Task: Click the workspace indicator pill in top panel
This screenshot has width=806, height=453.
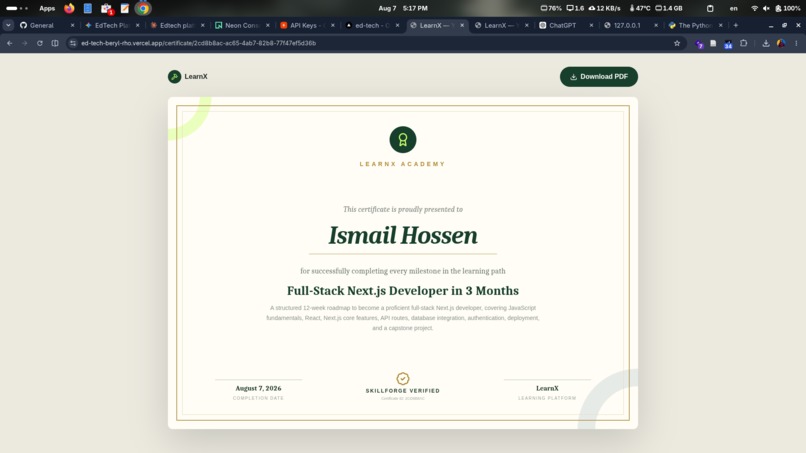Action: tap(17, 8)
